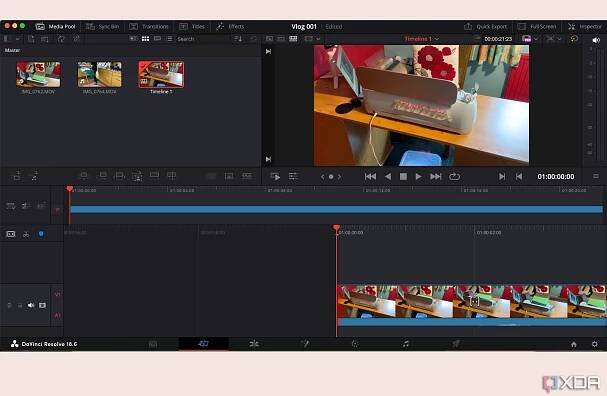607x396 pixels.
Task: Open the Media Pool panel
Action: (55, 27)
